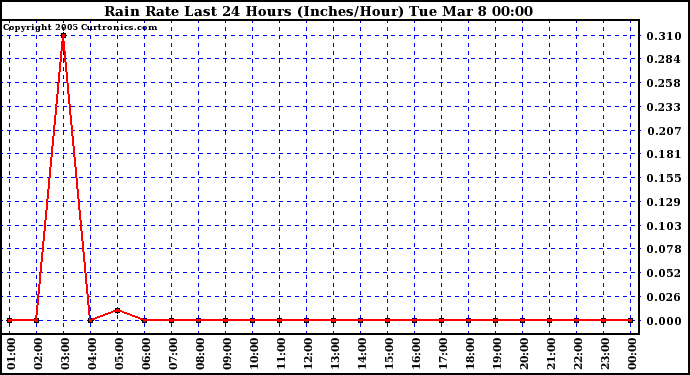Screen dimensions: 690x375
Task: Click the y-axis label '0.026'
Action: [x=664, y=297]
